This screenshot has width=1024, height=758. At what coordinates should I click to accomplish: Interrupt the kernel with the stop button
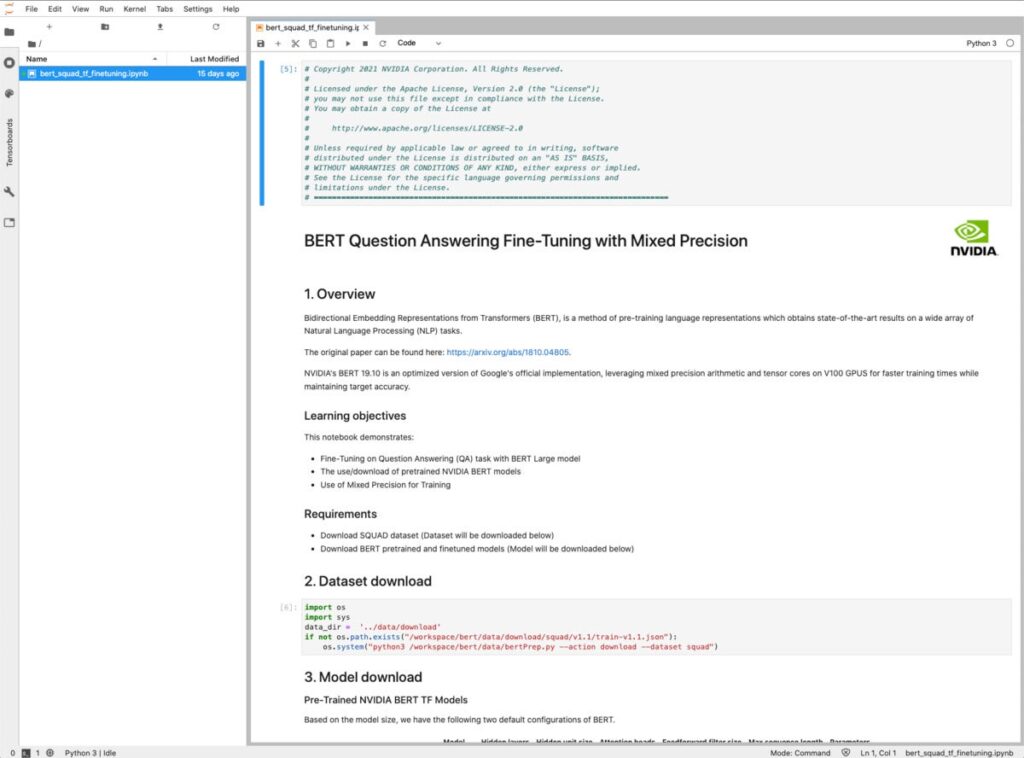tap(365, 44)
